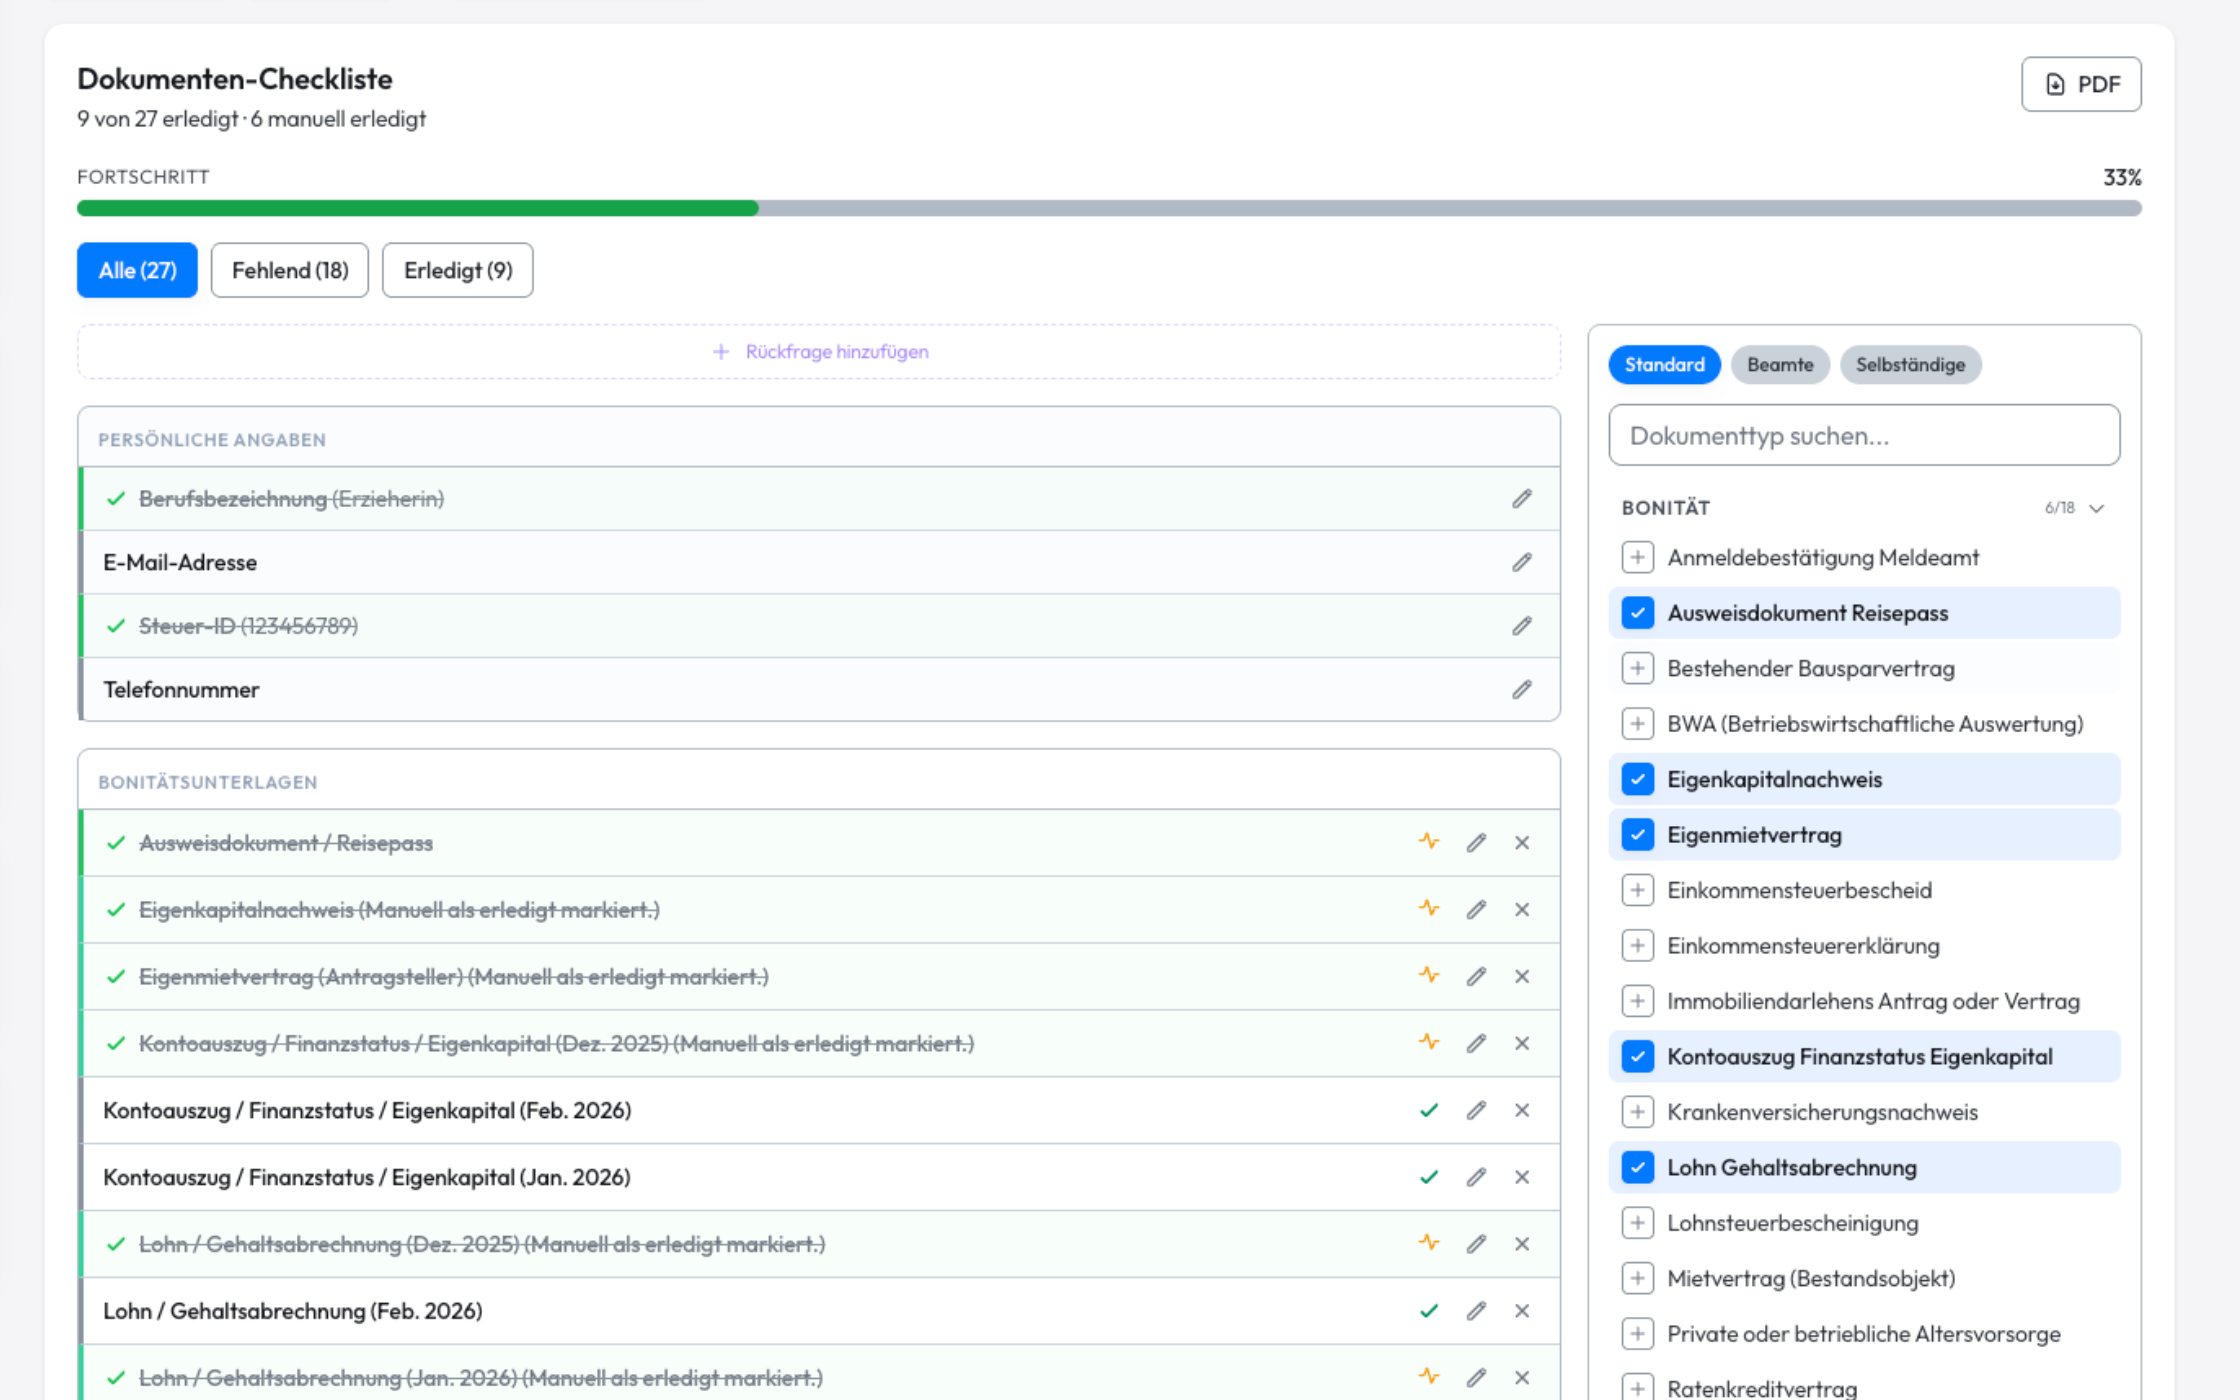The height and width of the screenshot is (1400, 2240).
Task: Edit Steuer-ID using the pencil icon
Action: tap(1521, 625)
